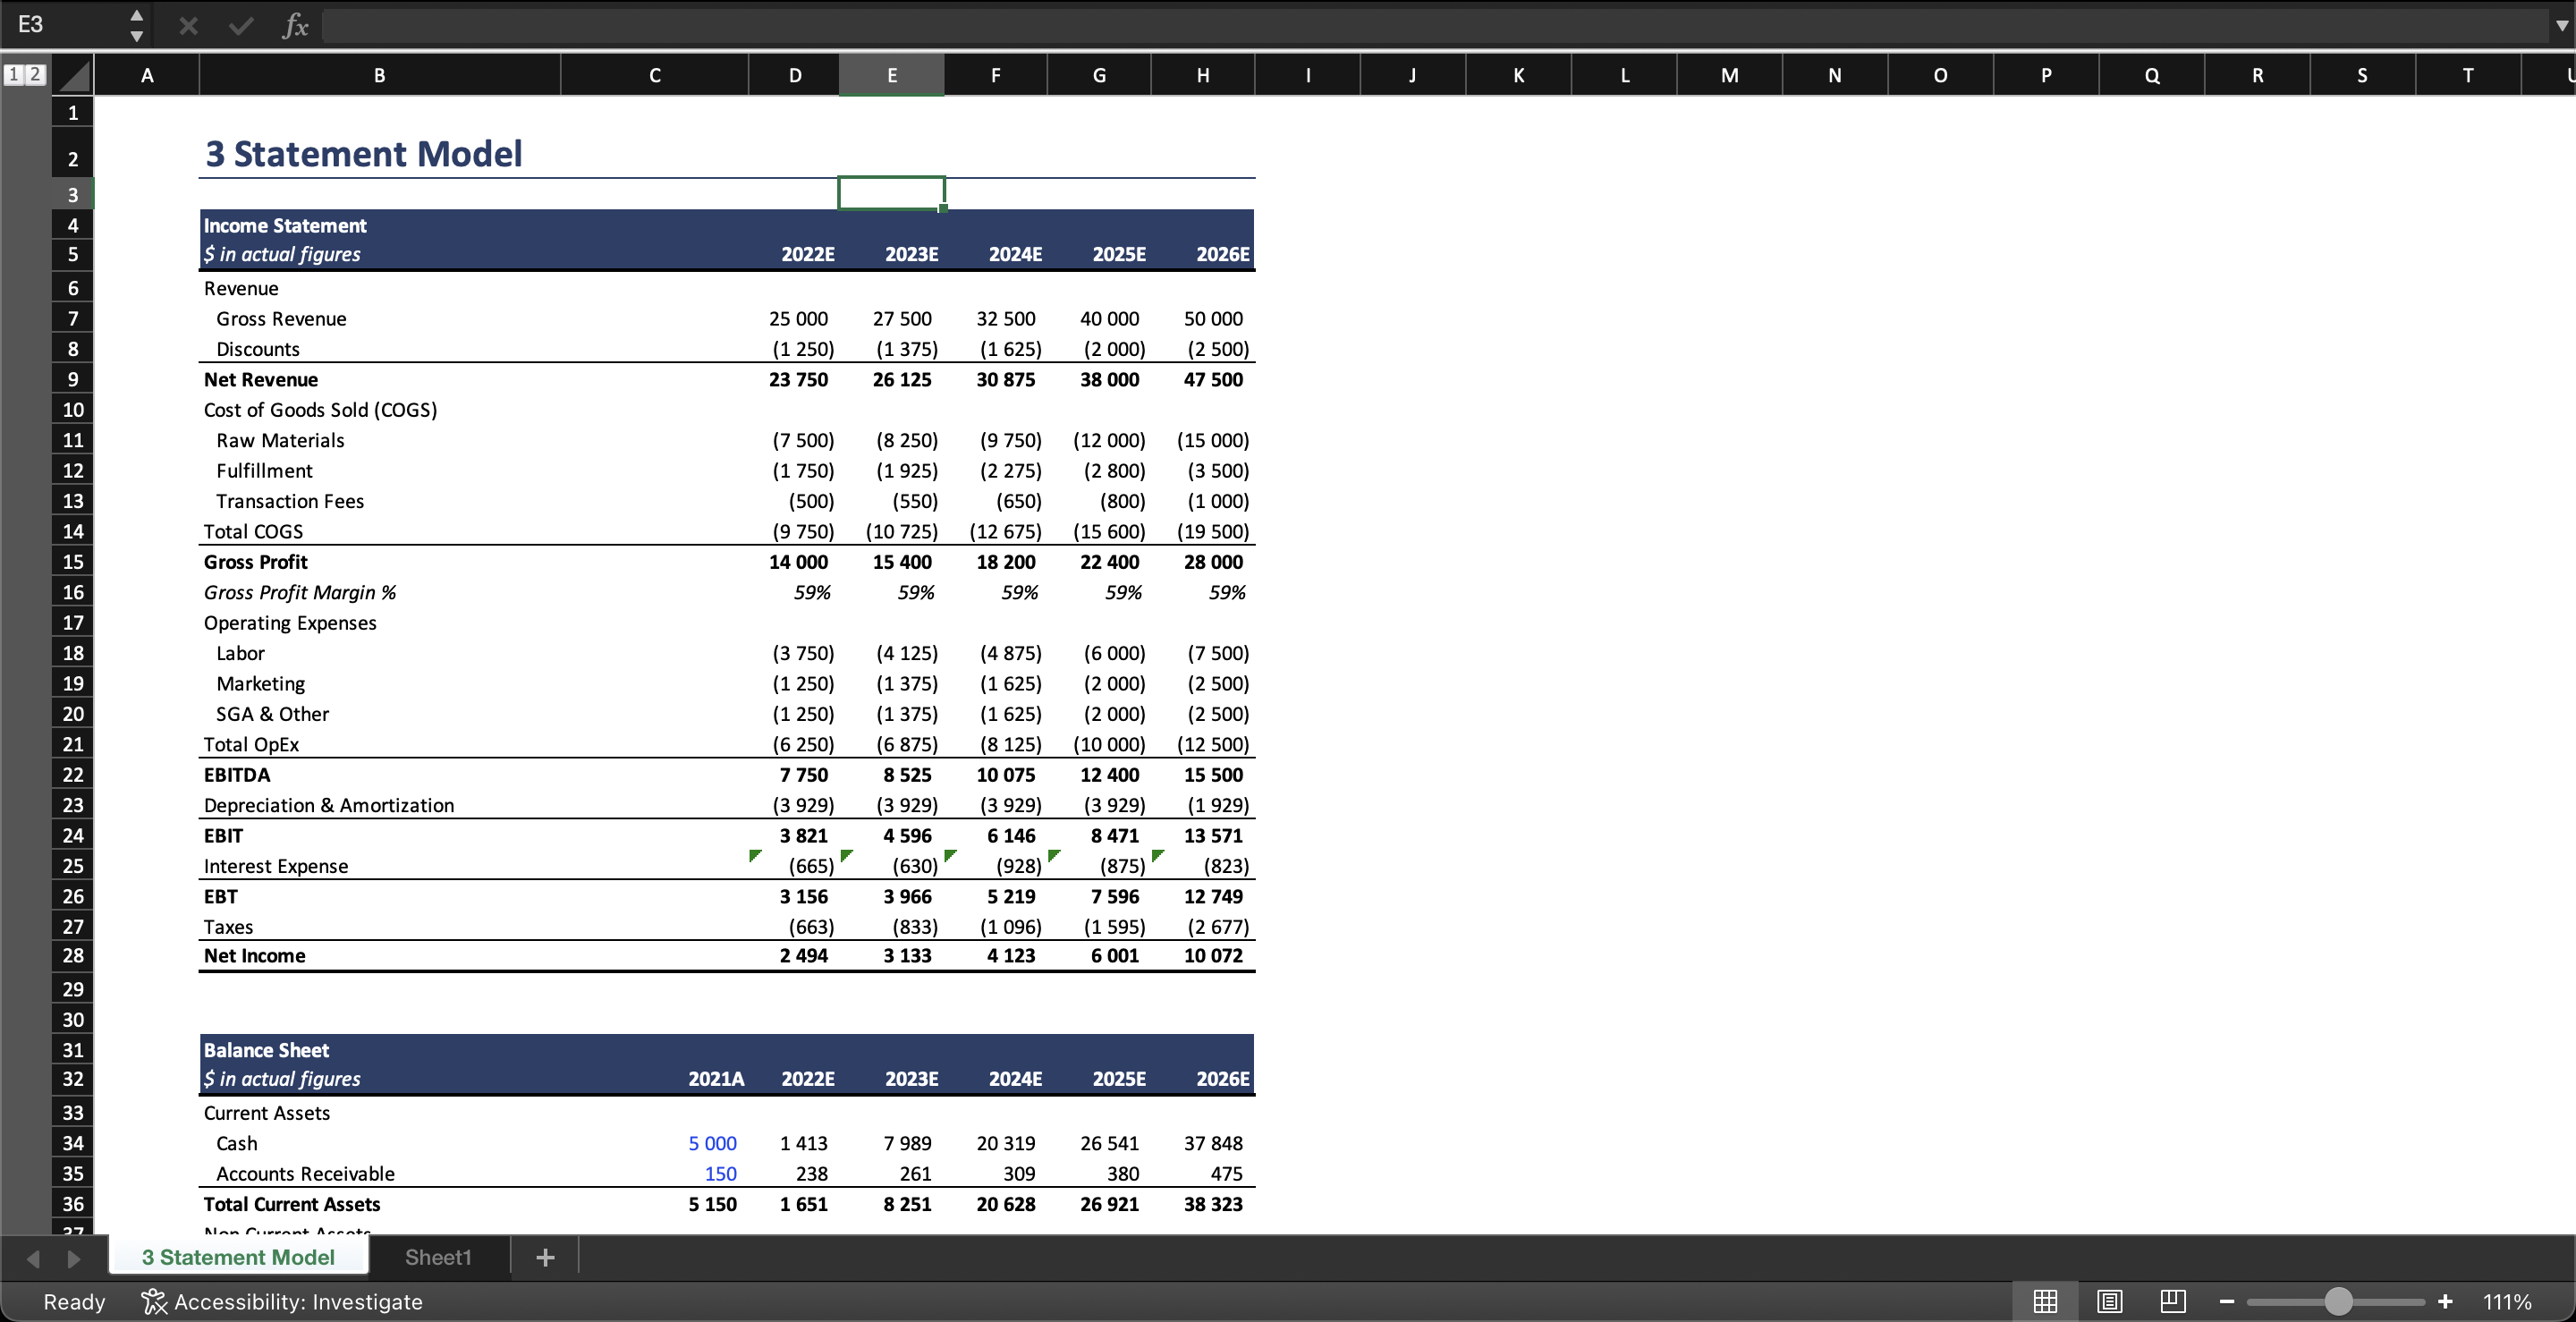Select the EBITDA 2024E value 10 075
Screen dimensions: 2576x1322
tap(1005, 774)
